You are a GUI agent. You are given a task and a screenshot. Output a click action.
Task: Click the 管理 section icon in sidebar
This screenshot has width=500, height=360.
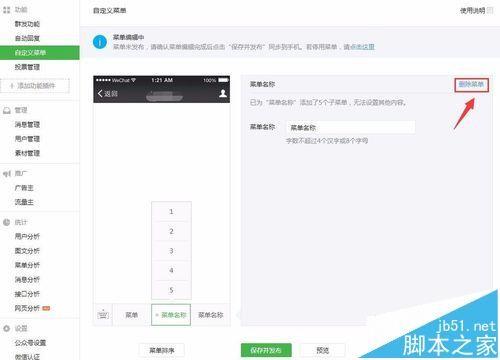click(x=7, y=110)
